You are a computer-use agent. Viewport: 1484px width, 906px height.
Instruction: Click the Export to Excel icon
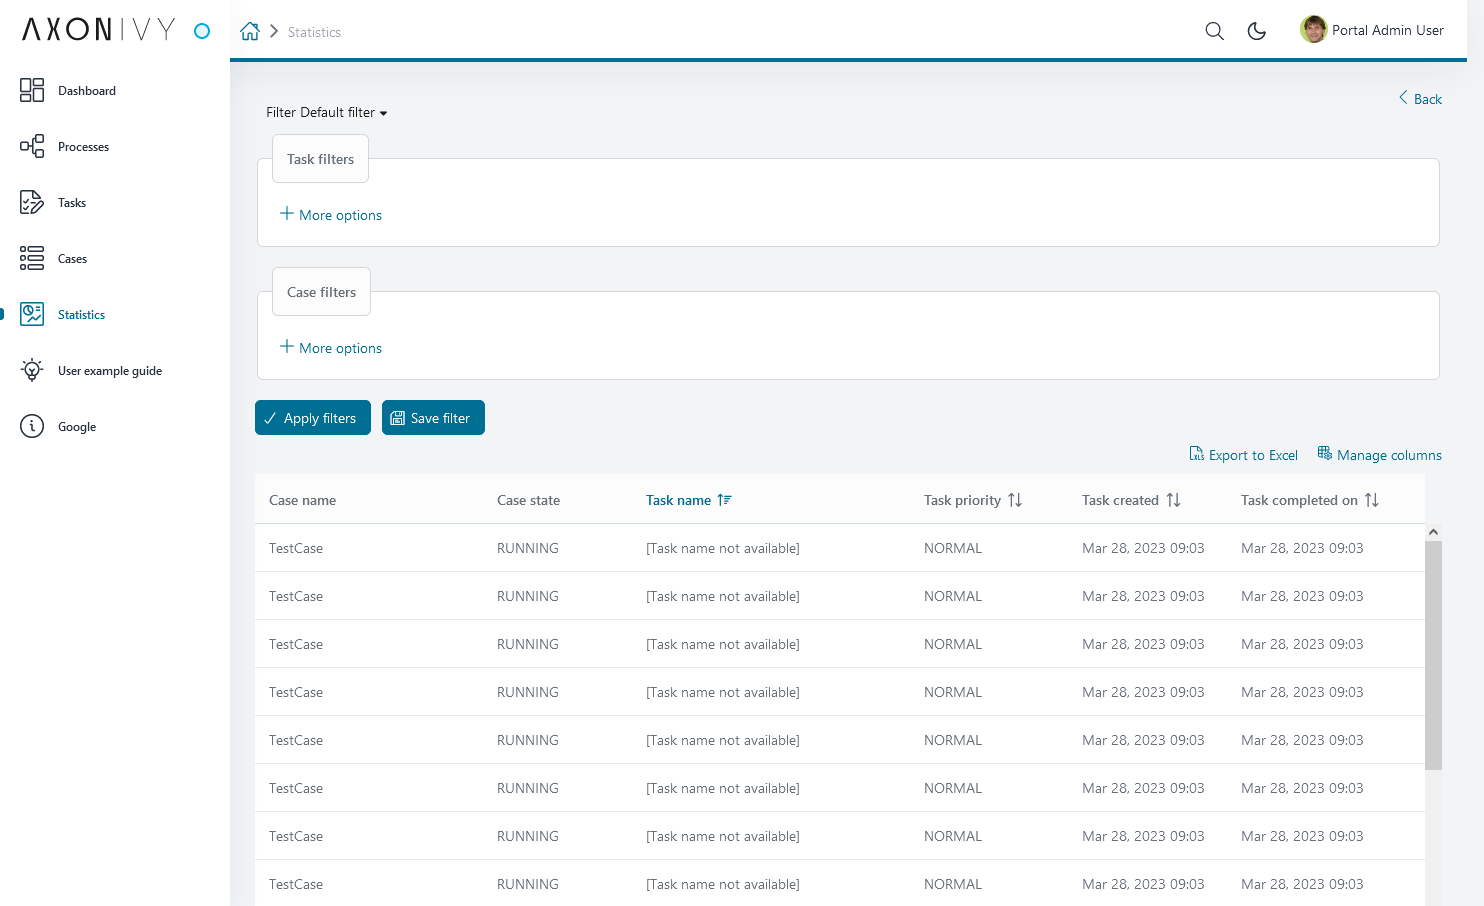[1196, 454]
